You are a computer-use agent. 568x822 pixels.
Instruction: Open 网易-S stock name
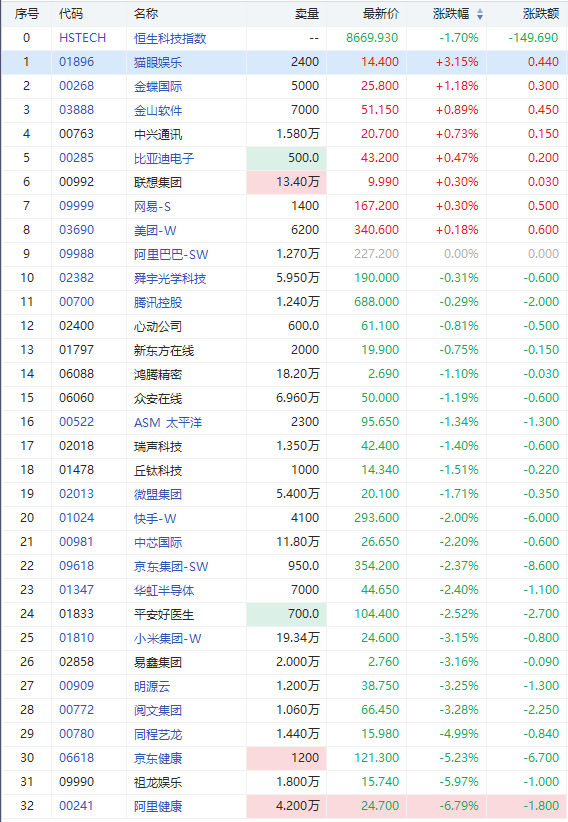tap(152, 207)
